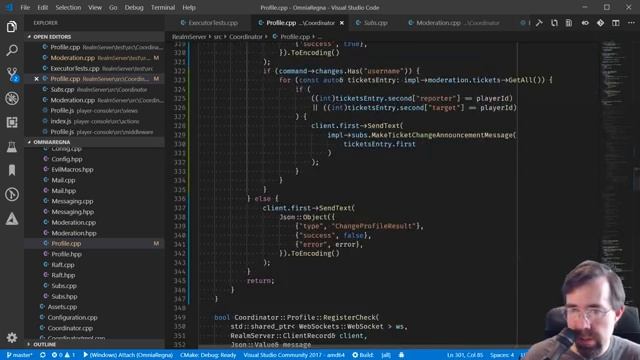Viewport: 640px width, 360px height.
Task: Click the bug debug icon in status bar
Action: point(401,355)
